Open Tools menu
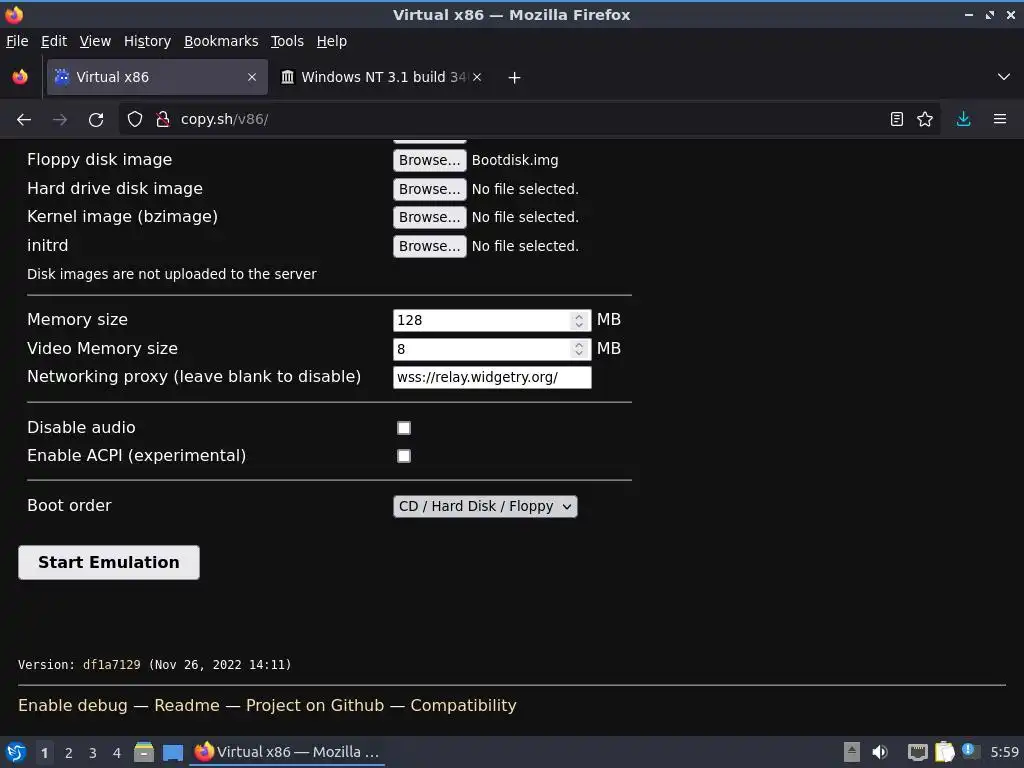1024x768 pixels. point(287,41)
